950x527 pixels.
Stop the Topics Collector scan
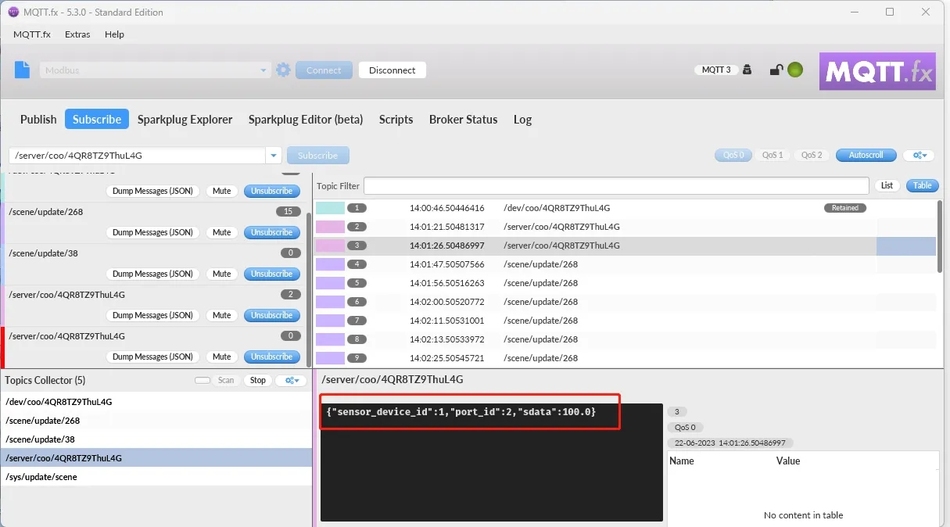[257, 380]
